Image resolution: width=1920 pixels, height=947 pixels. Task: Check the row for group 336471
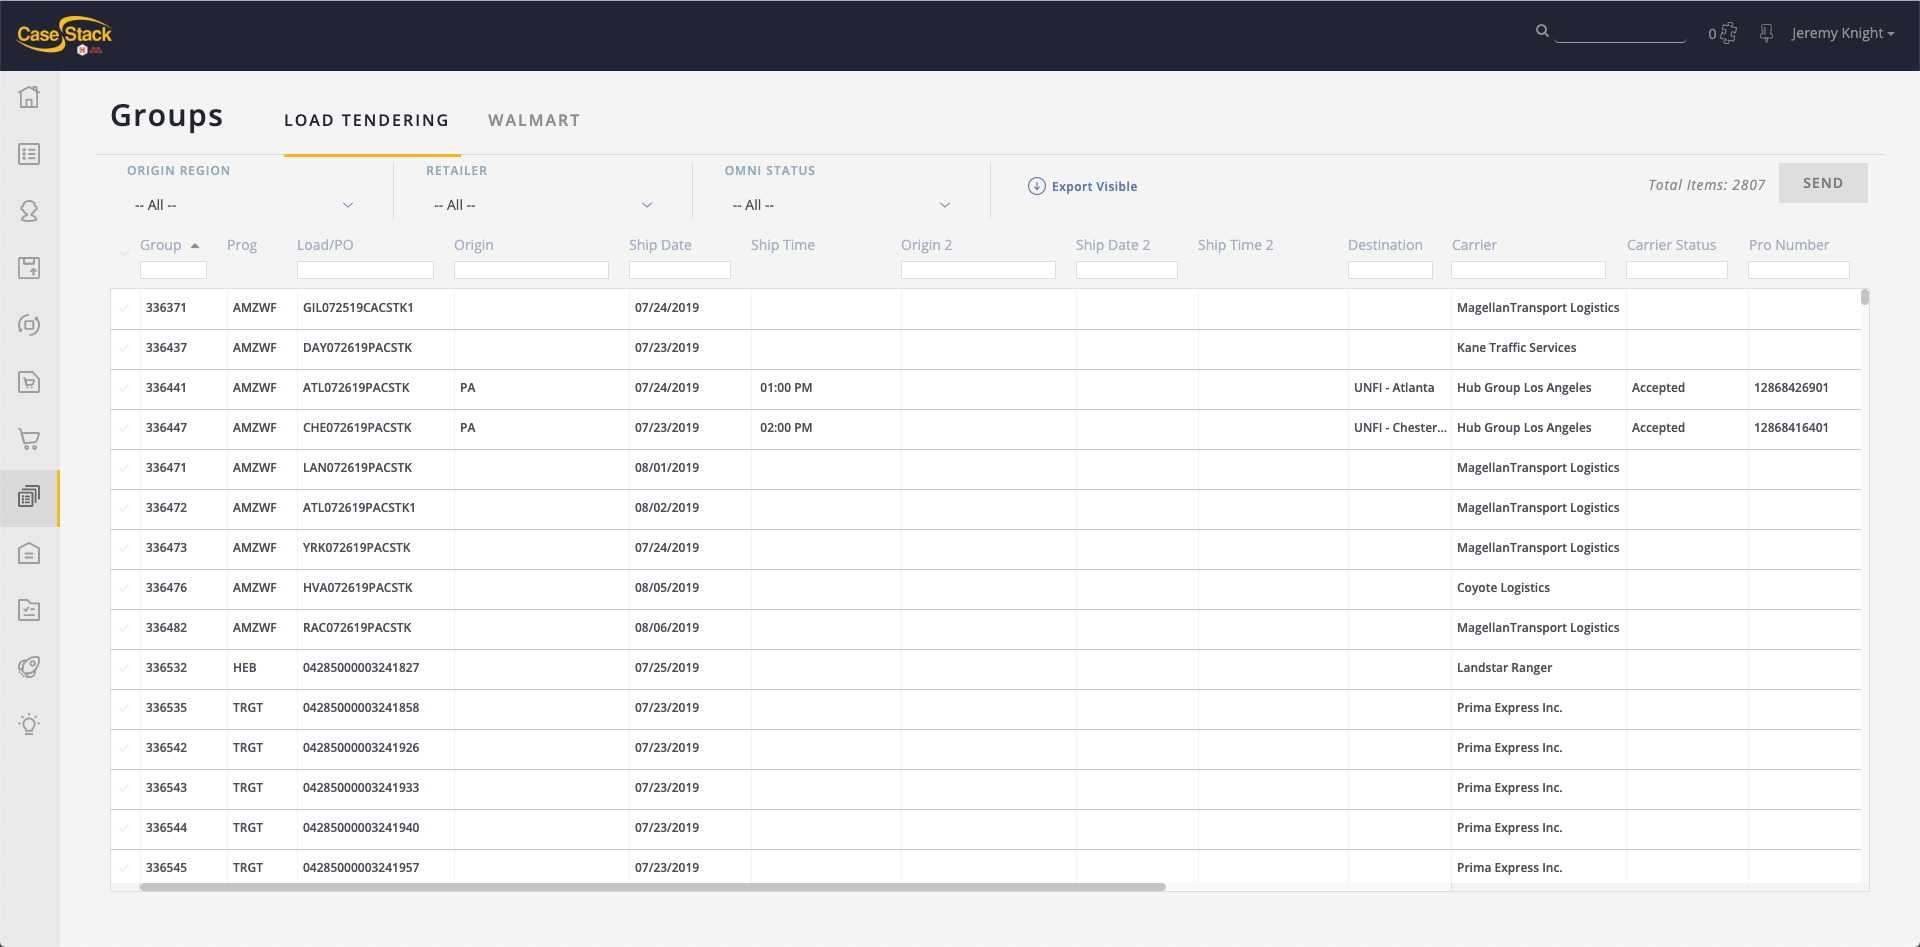click(124, 468)
